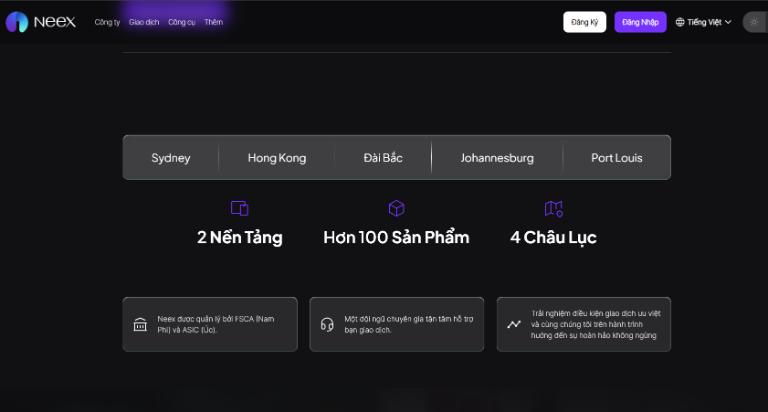The width and height of the screenshot is (768, 412).
Task: Open the Công ty menu
Action: pyautogui.click(x=107, y=22)
